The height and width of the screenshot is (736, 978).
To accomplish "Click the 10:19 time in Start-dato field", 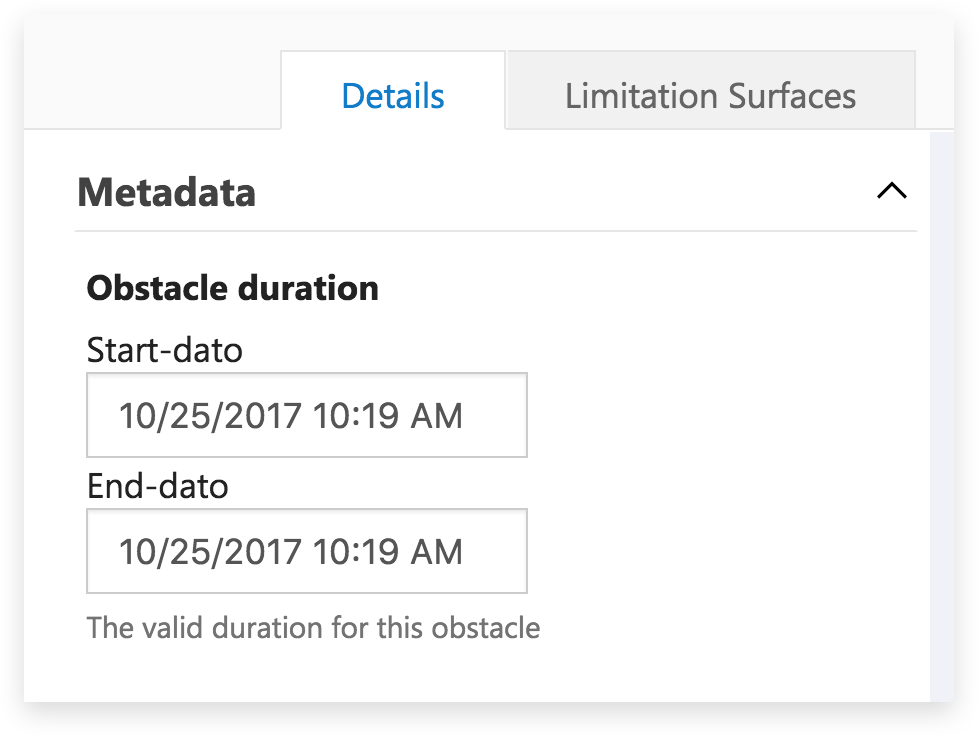I will [356, 416].
